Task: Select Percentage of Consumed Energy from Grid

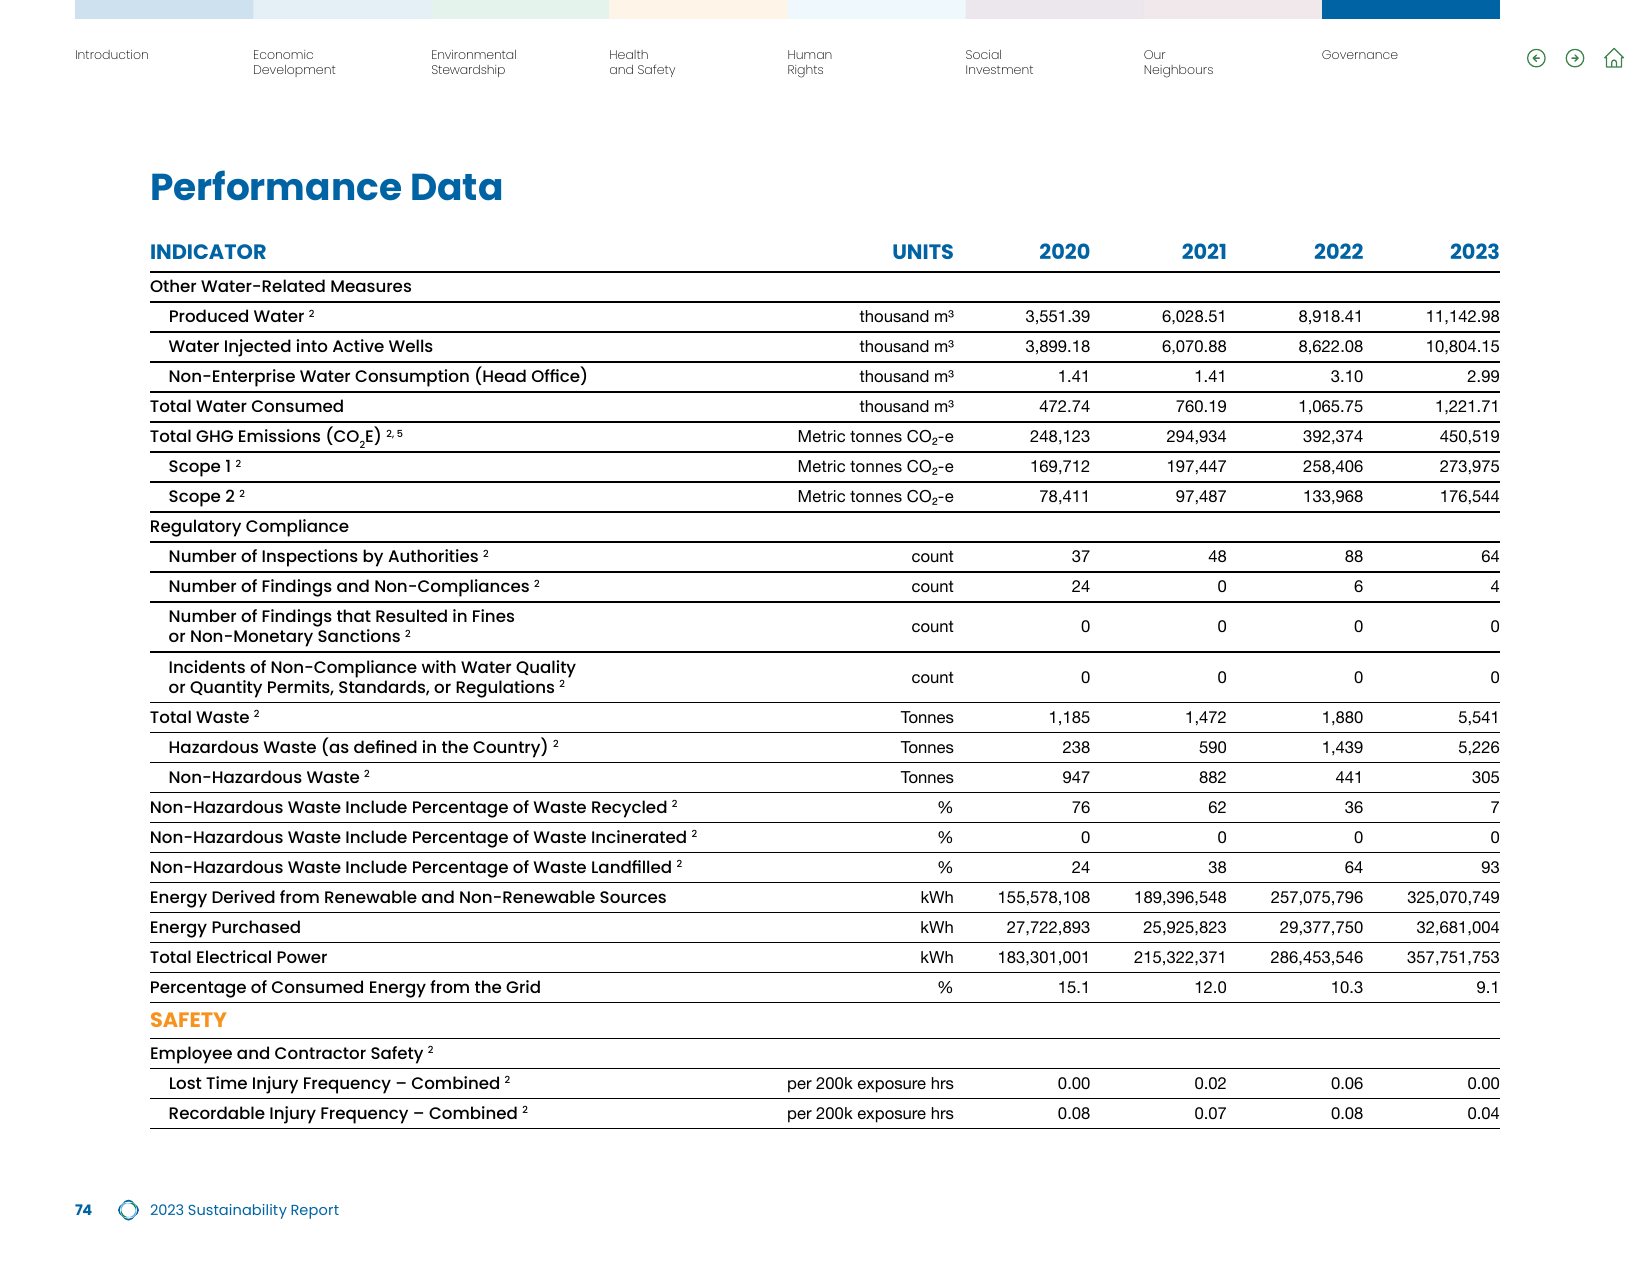Action: click(345, 987)
